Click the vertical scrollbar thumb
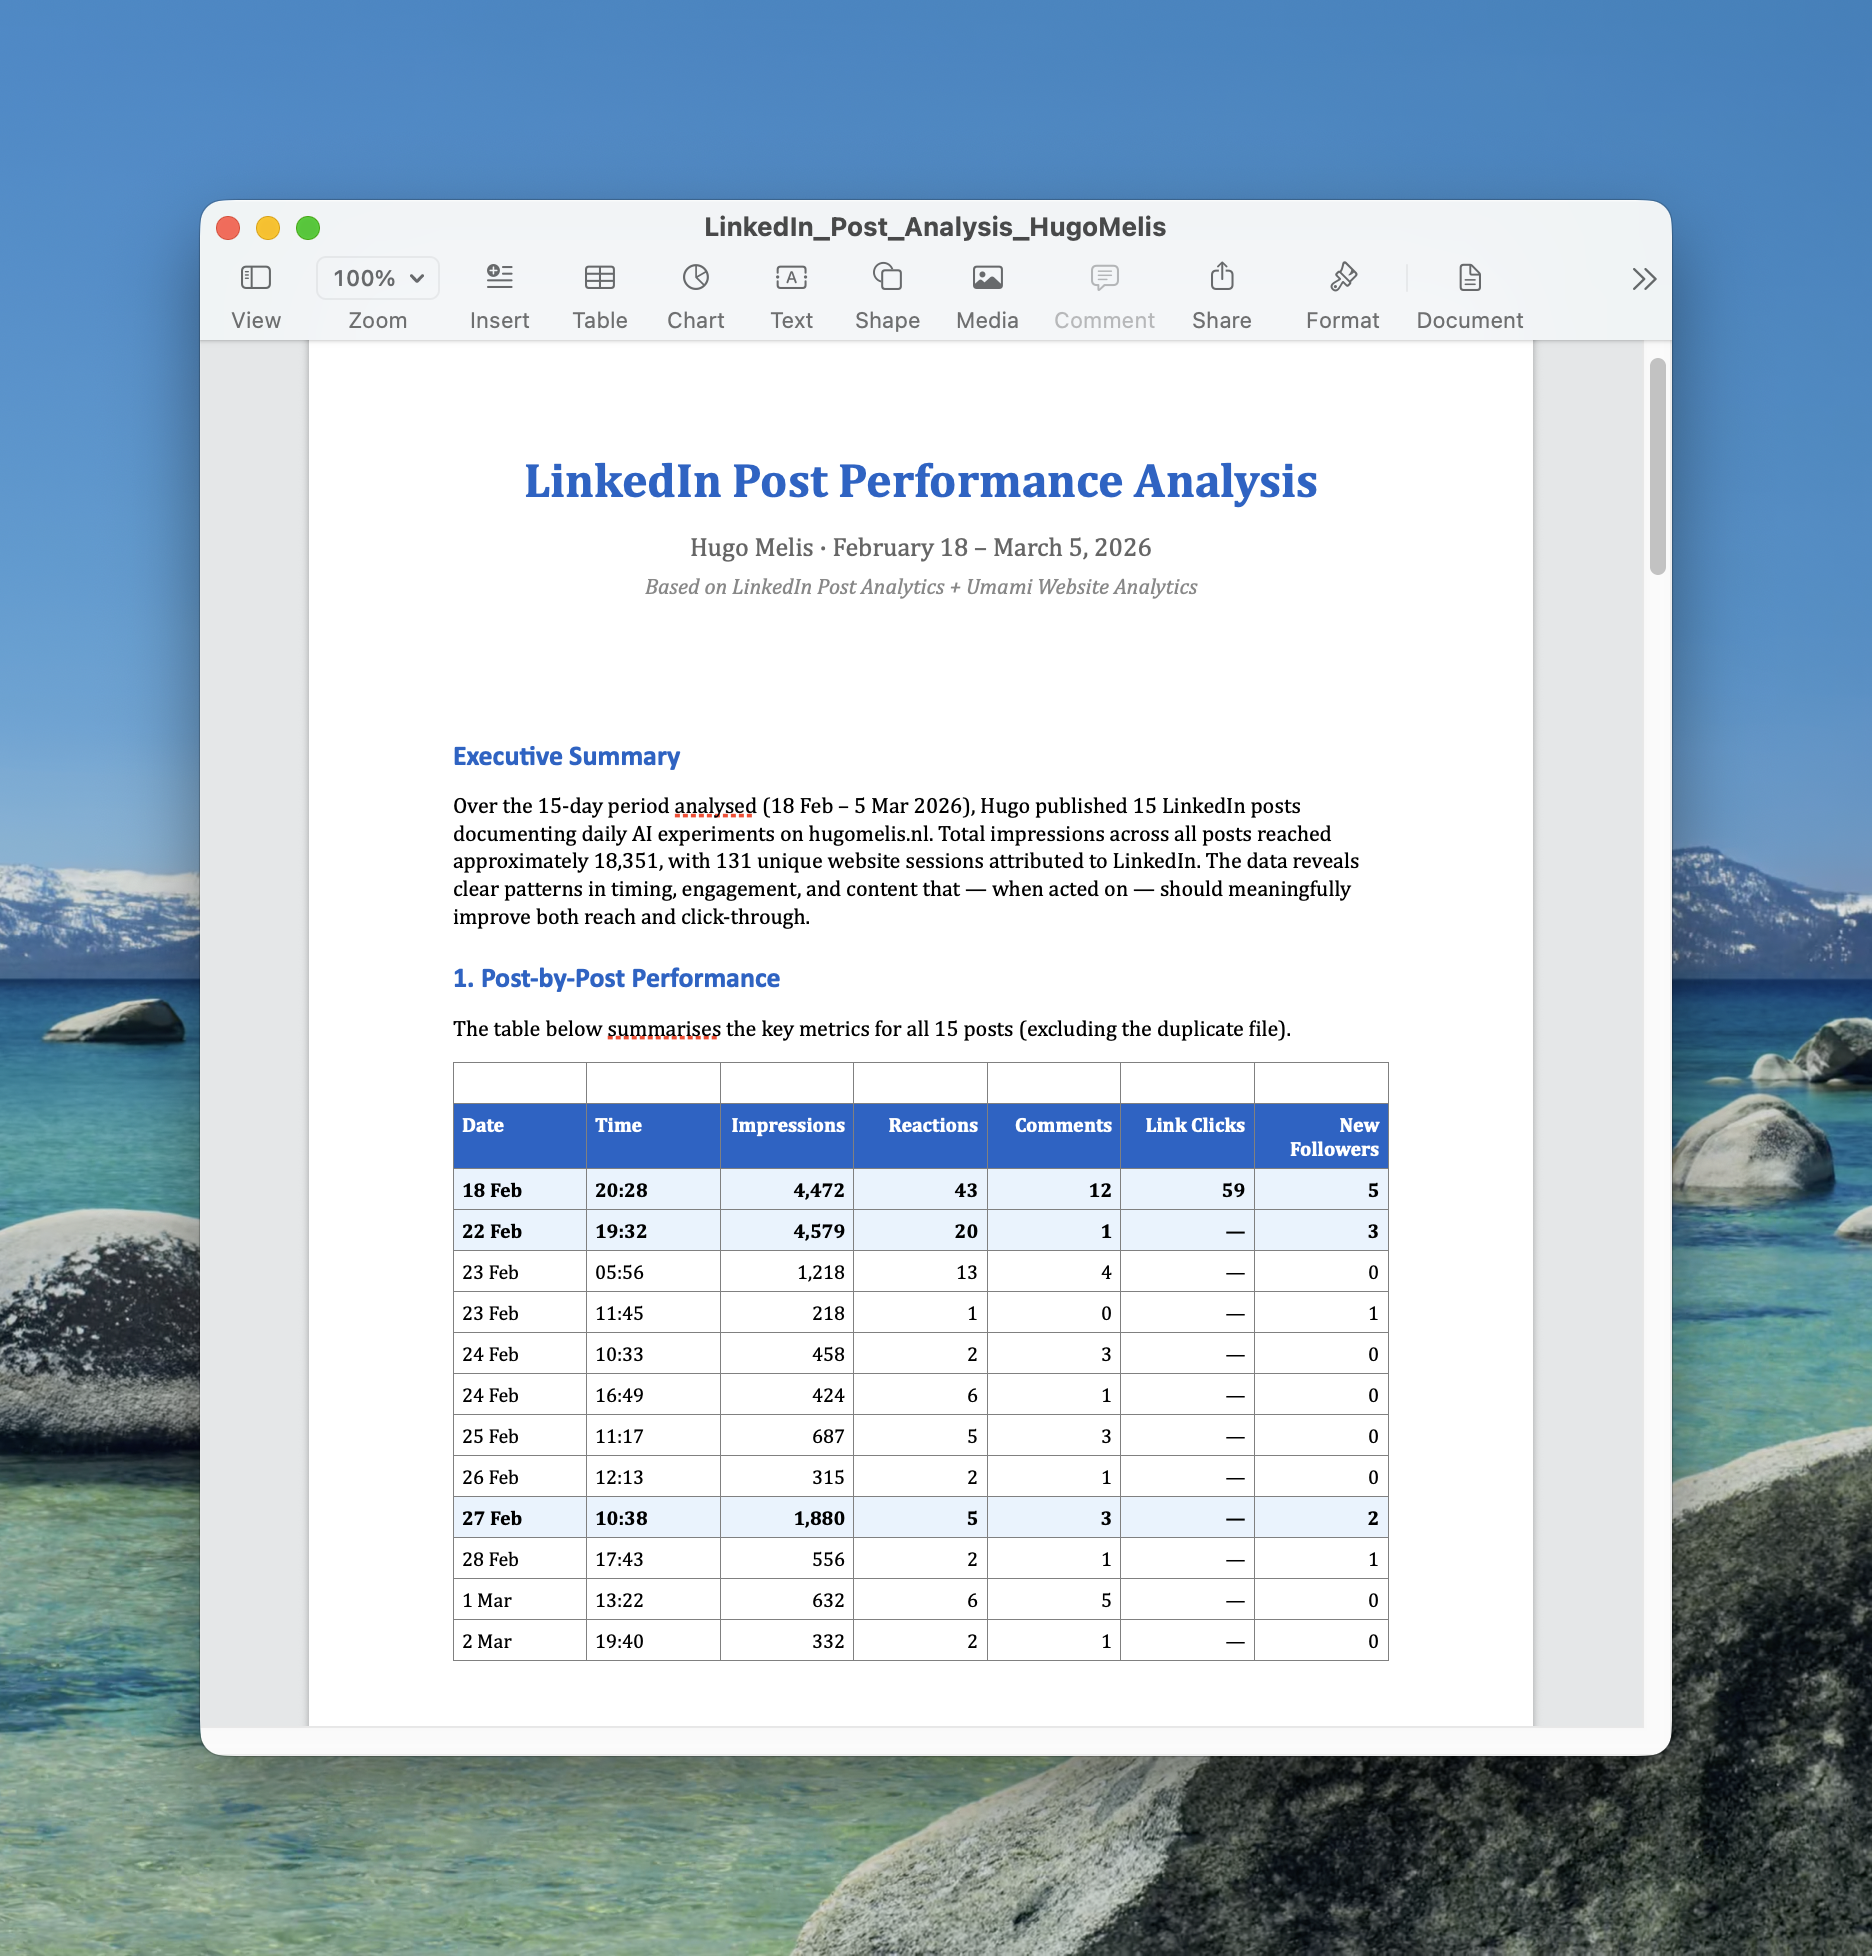The image size is (1872, 1956). pos(1657,466)
